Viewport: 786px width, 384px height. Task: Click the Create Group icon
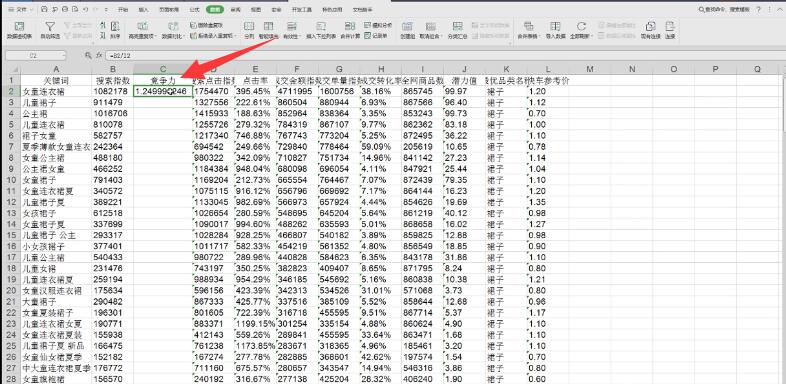click(x=408, y=30)
